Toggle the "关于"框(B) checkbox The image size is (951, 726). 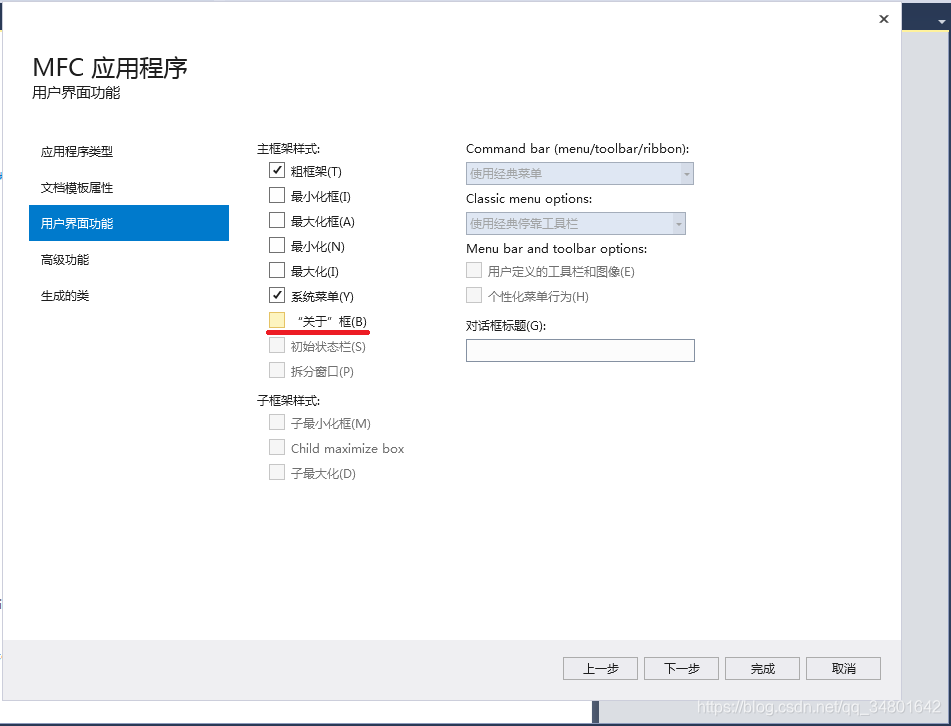pos(277,320)
